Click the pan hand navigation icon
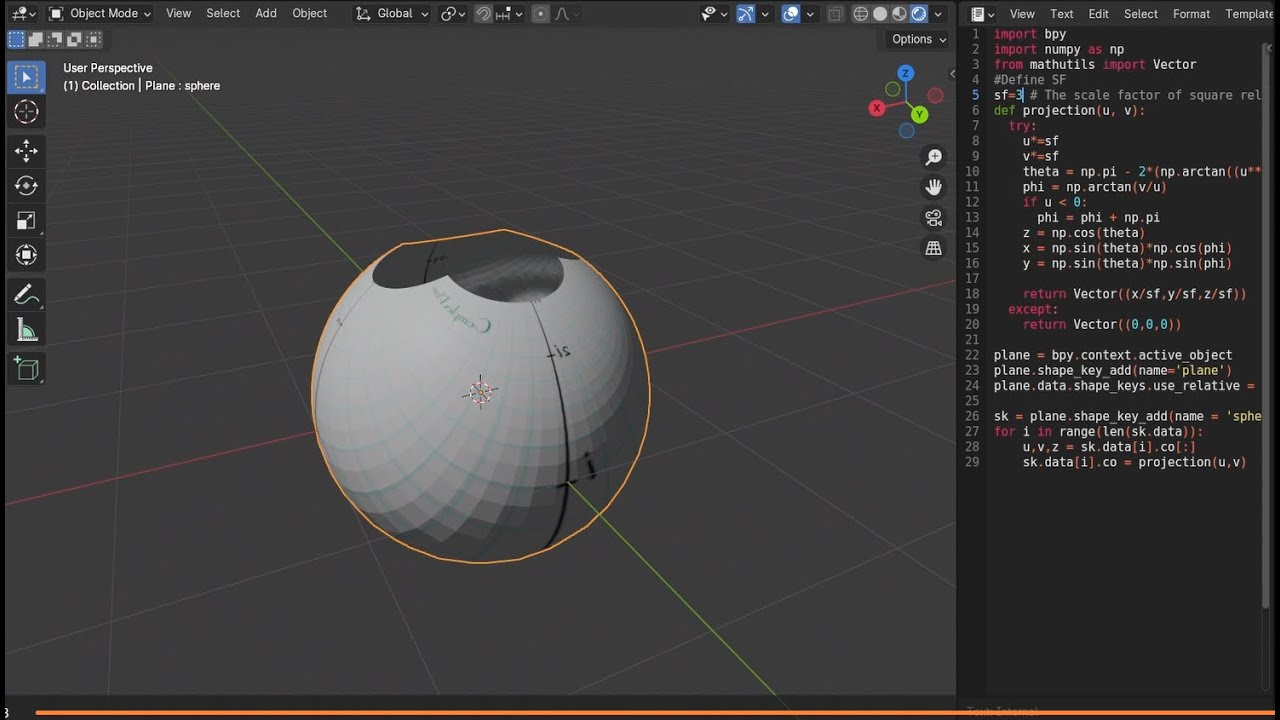 (x=934, y=187)
